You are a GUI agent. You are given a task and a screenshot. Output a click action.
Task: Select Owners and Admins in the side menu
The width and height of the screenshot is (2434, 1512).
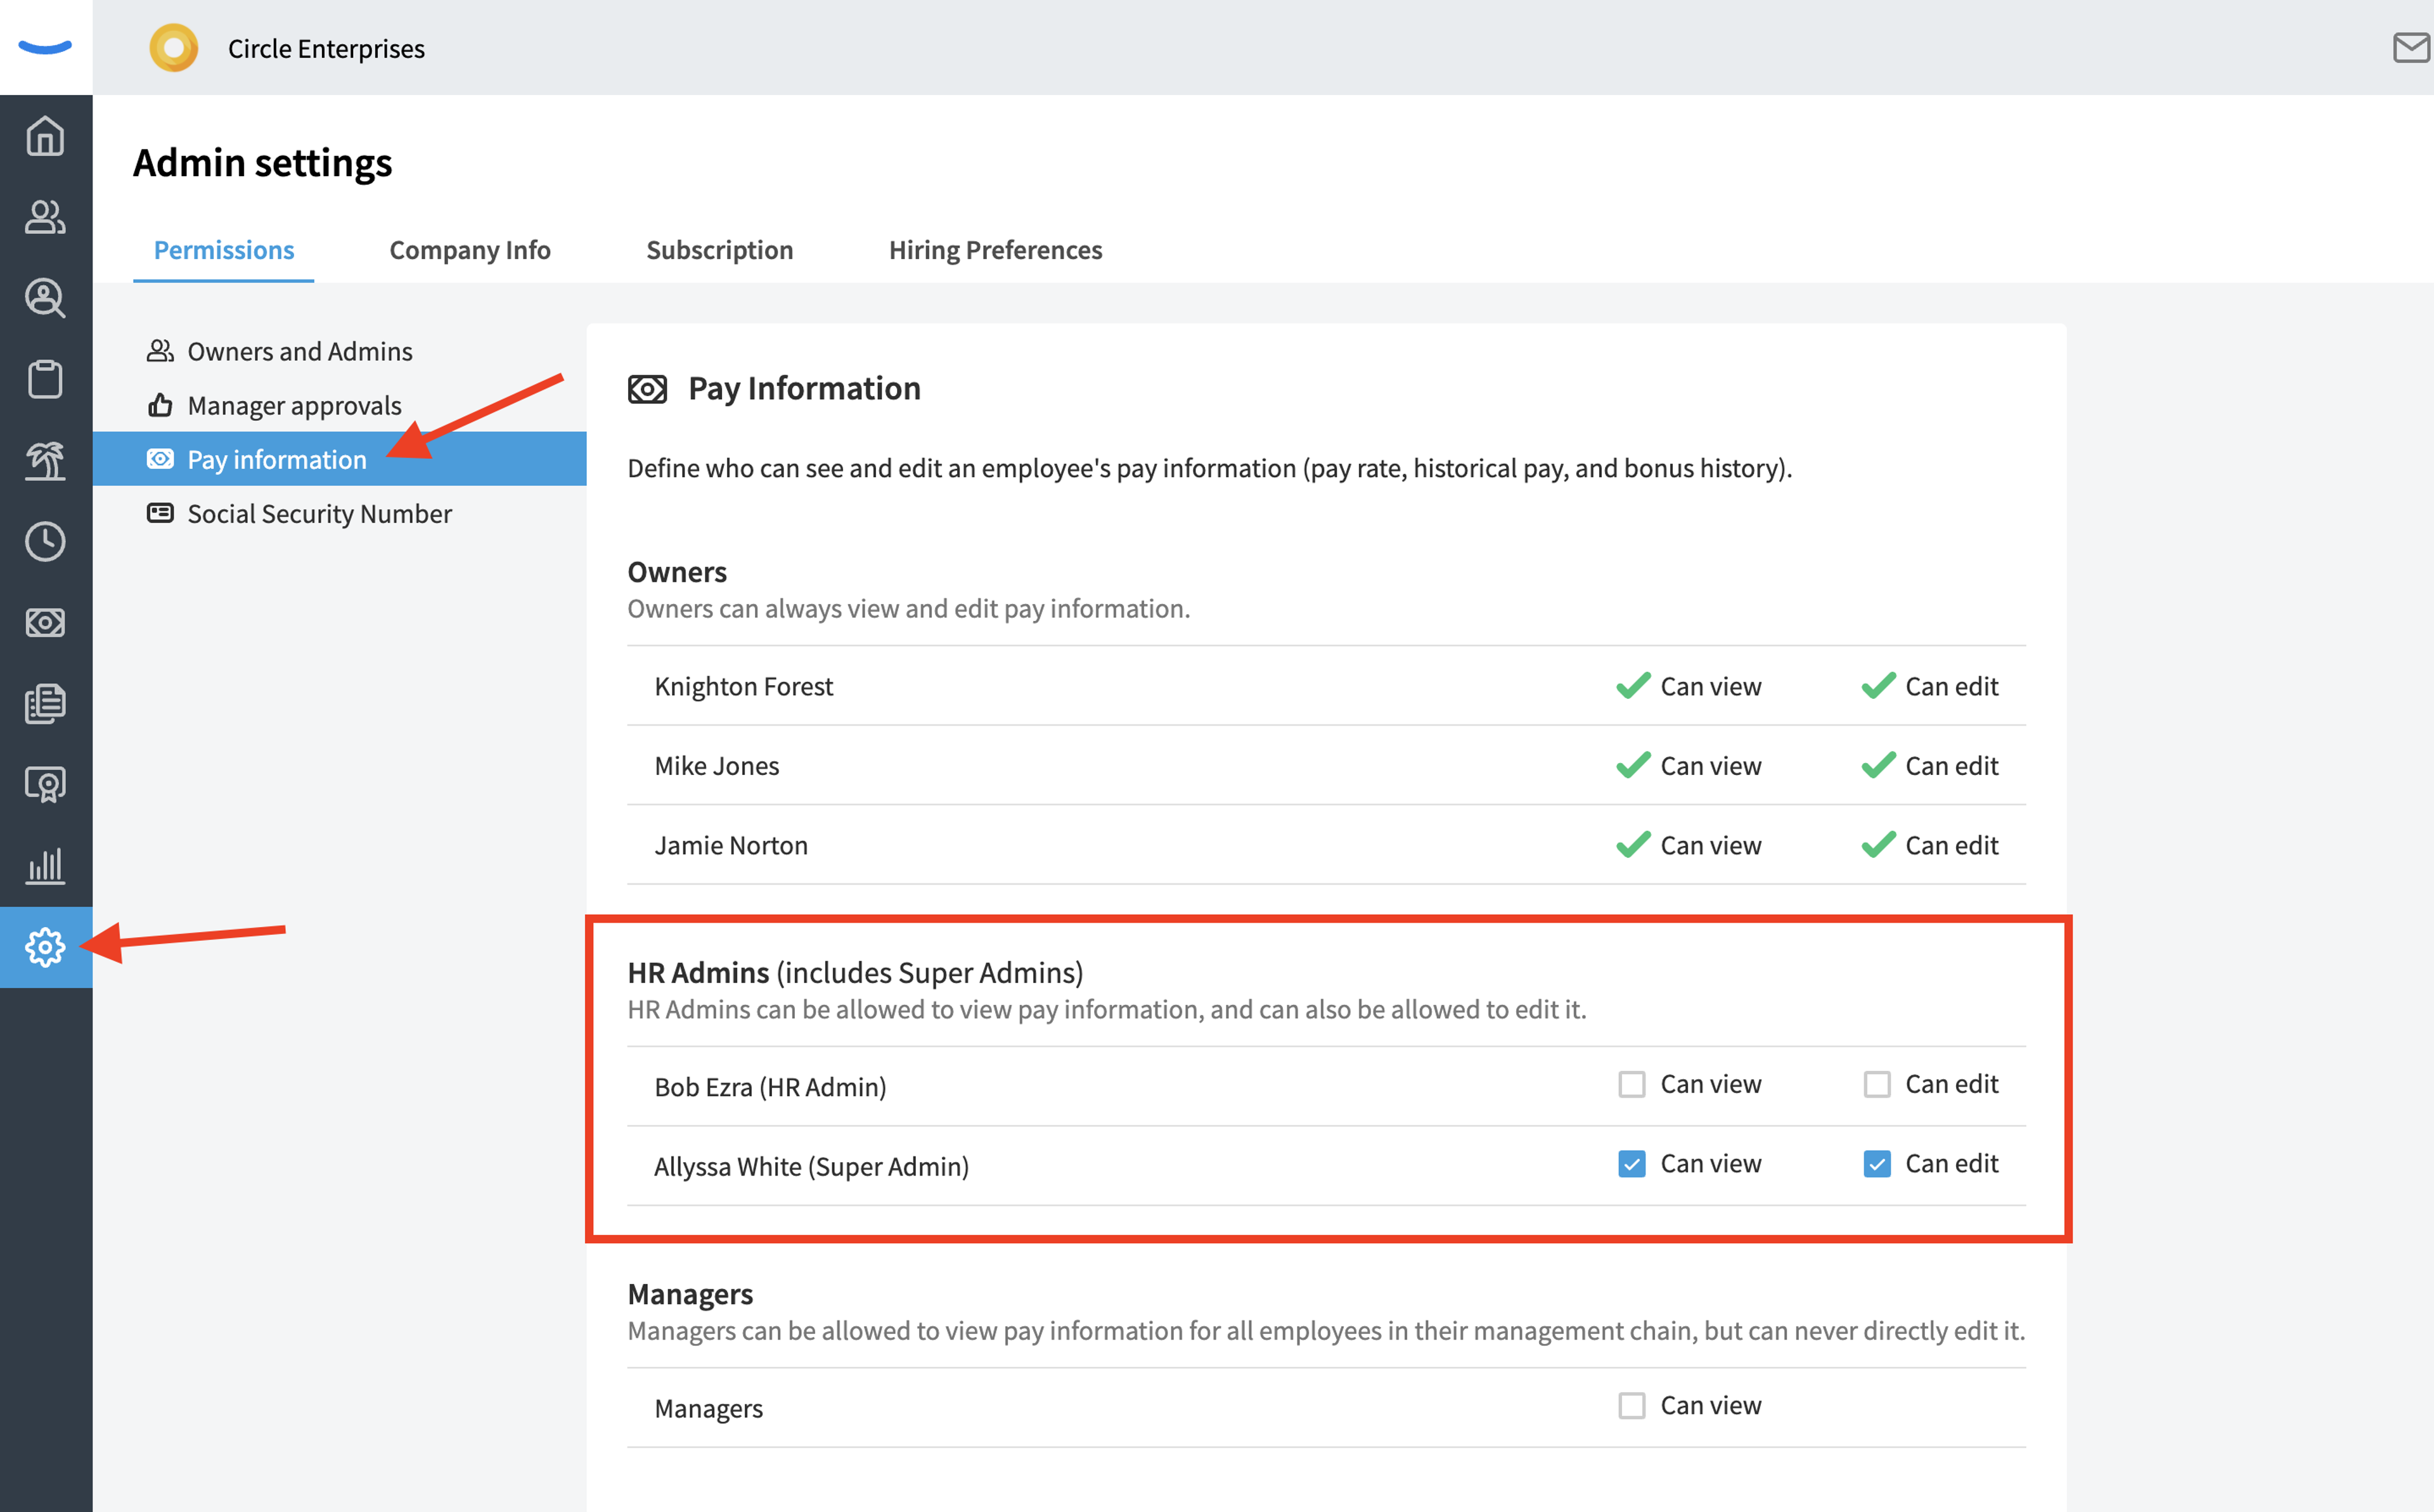click(340, 351)
